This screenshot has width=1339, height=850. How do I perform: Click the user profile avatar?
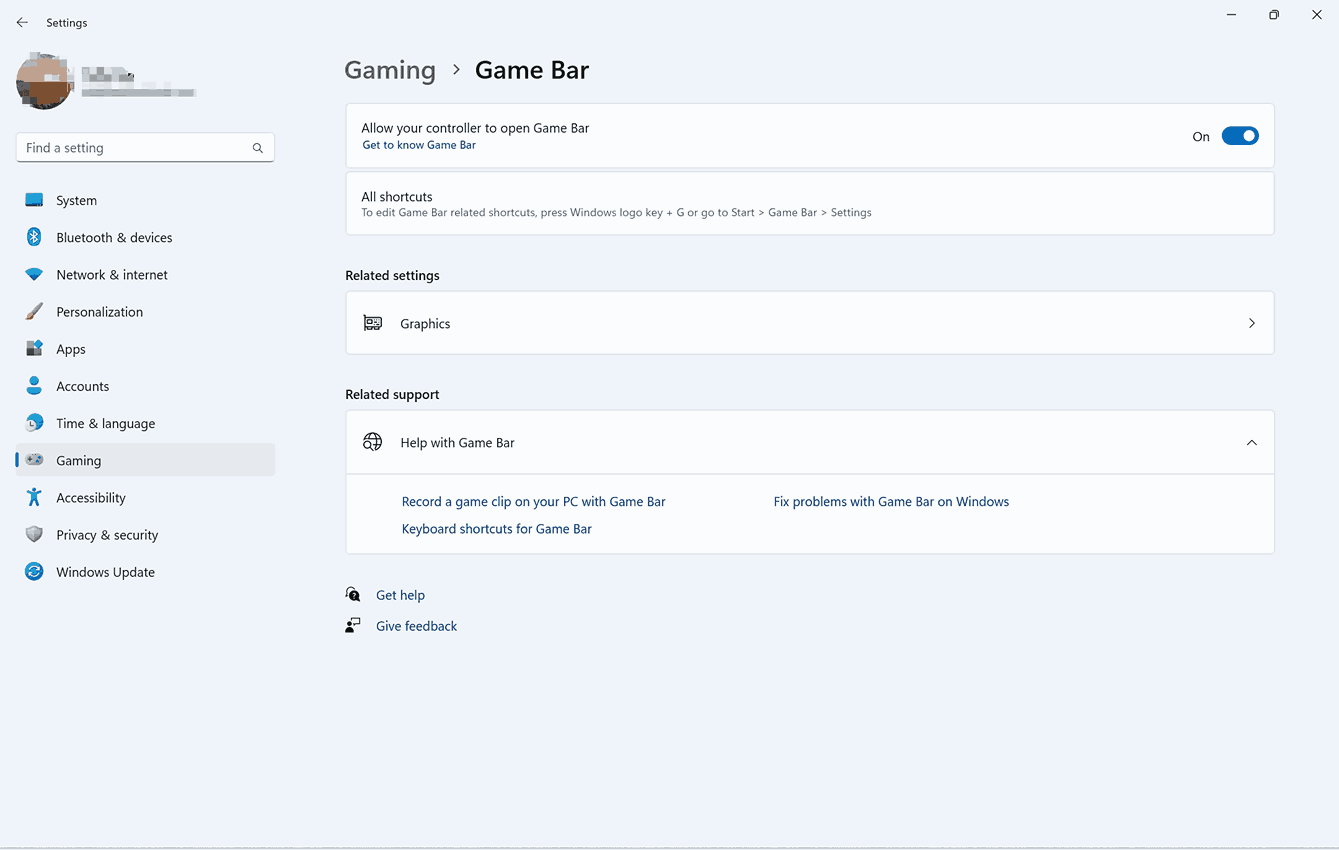click(44, 81)
